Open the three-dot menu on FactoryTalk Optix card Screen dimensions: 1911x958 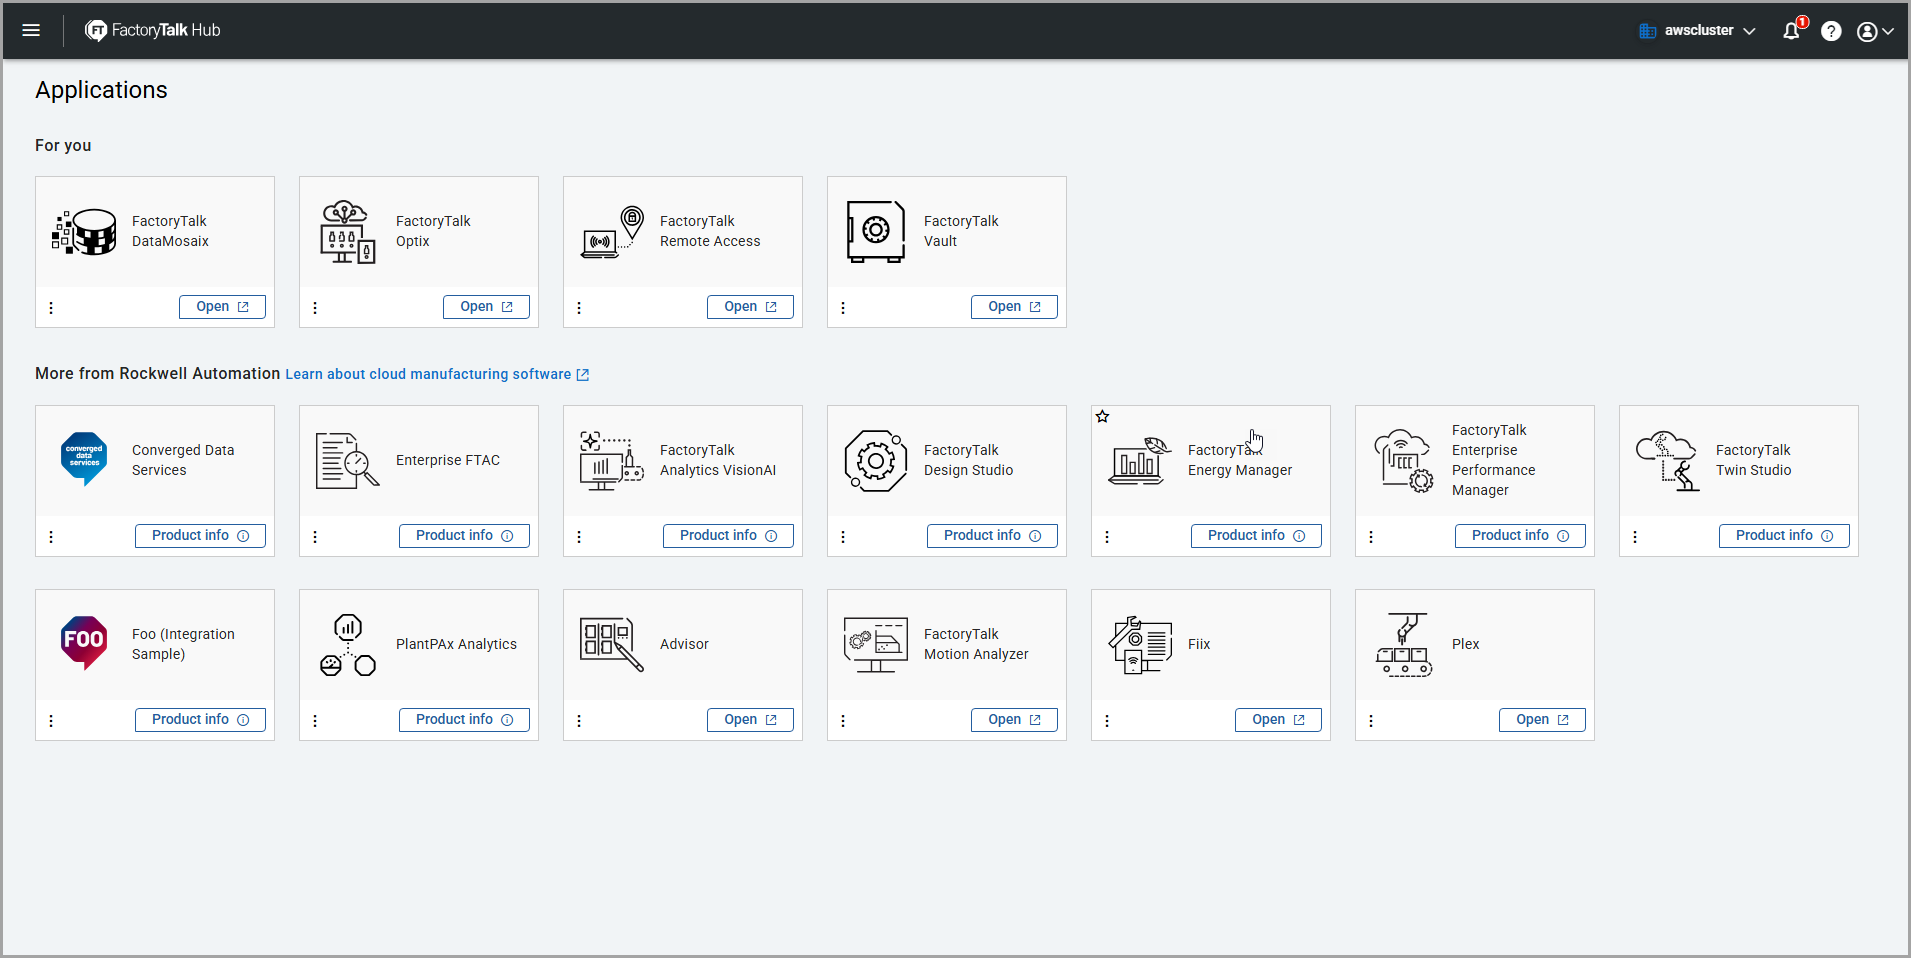[x=315, y=308]
